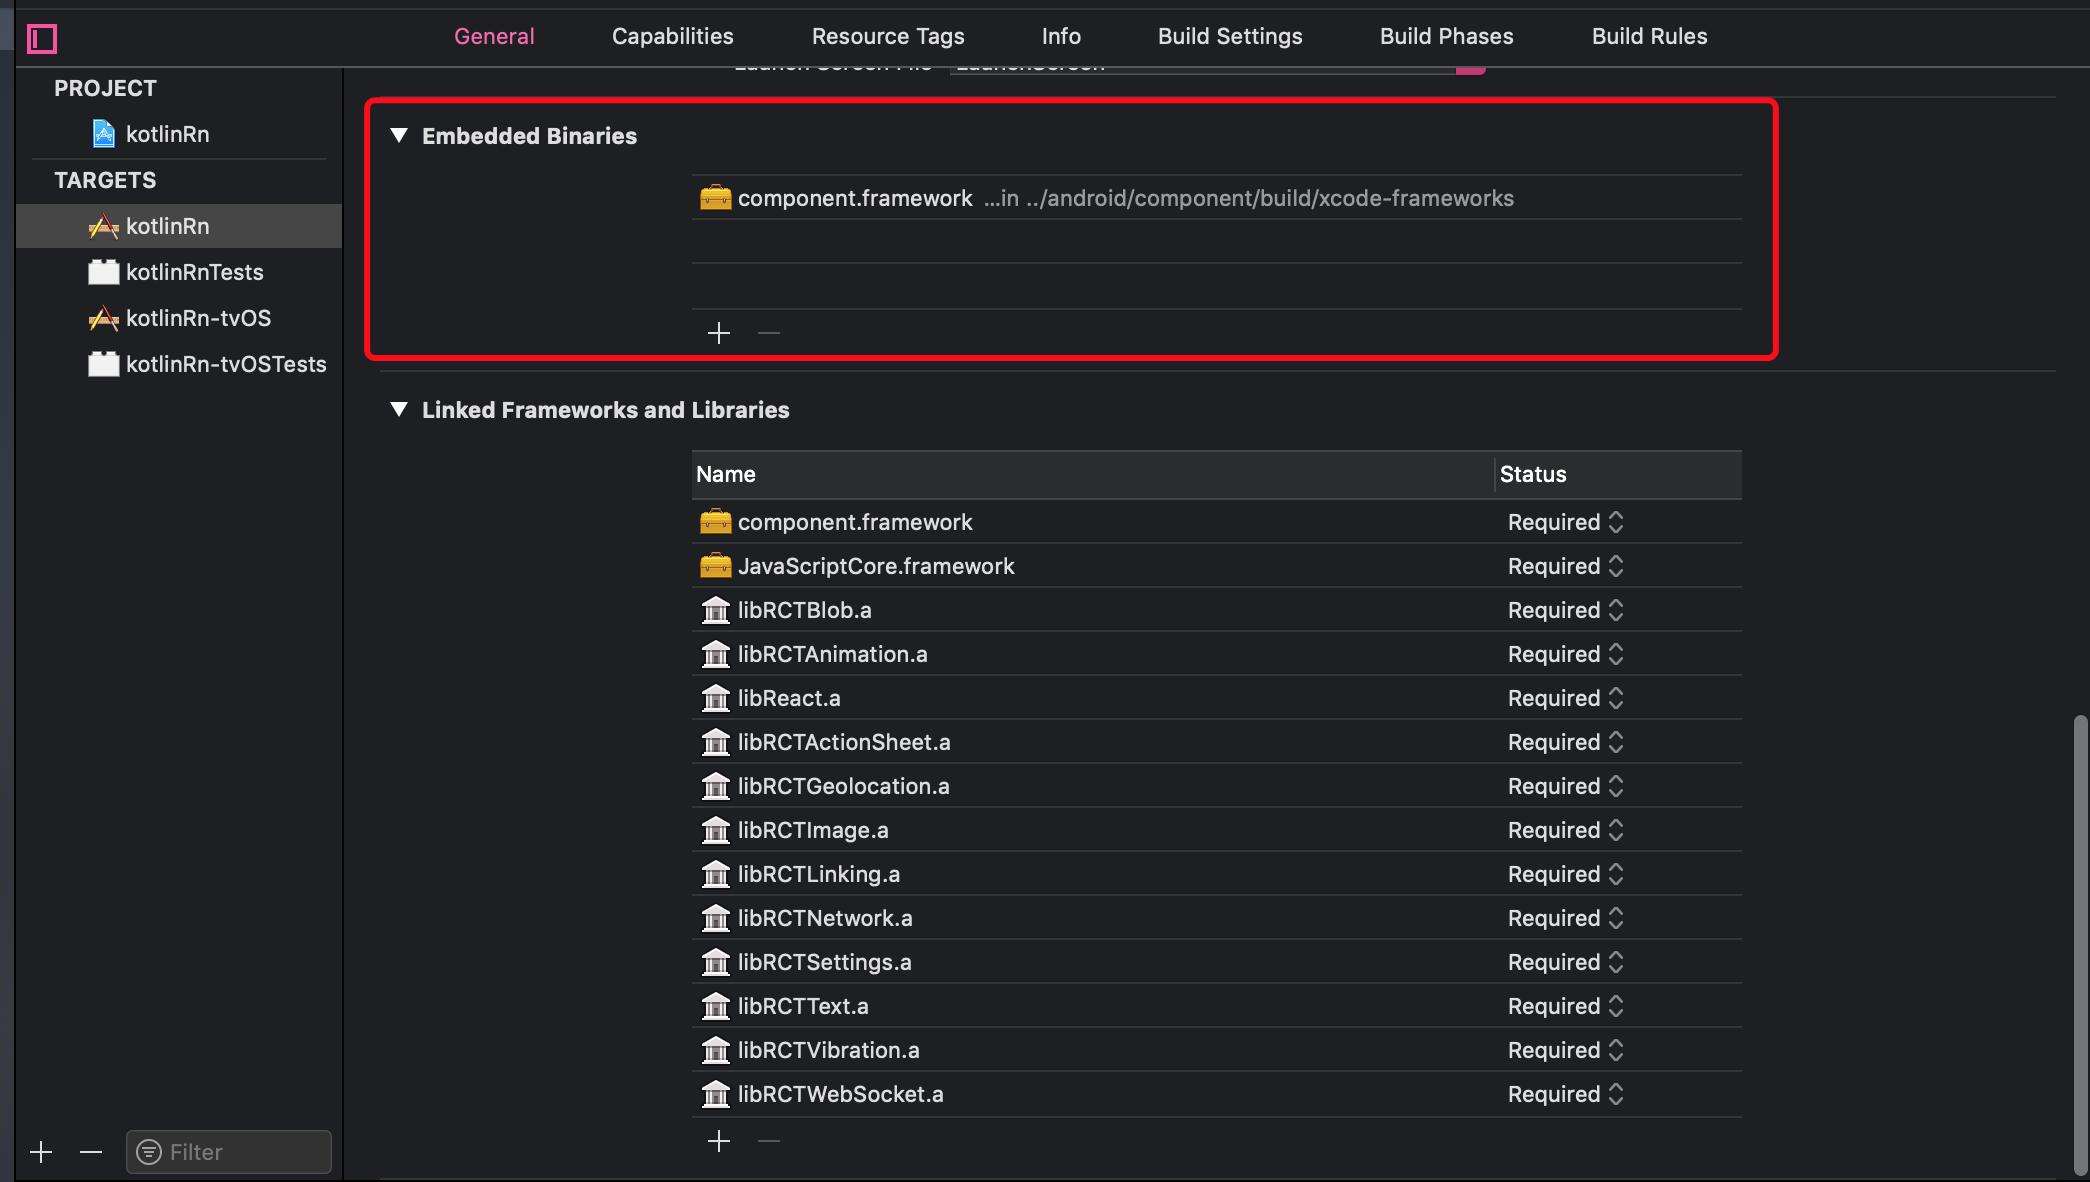Add an embedded binary with the plus button
The width and height of the screenshot is (2090, 1182).
[x=719, y=333]
